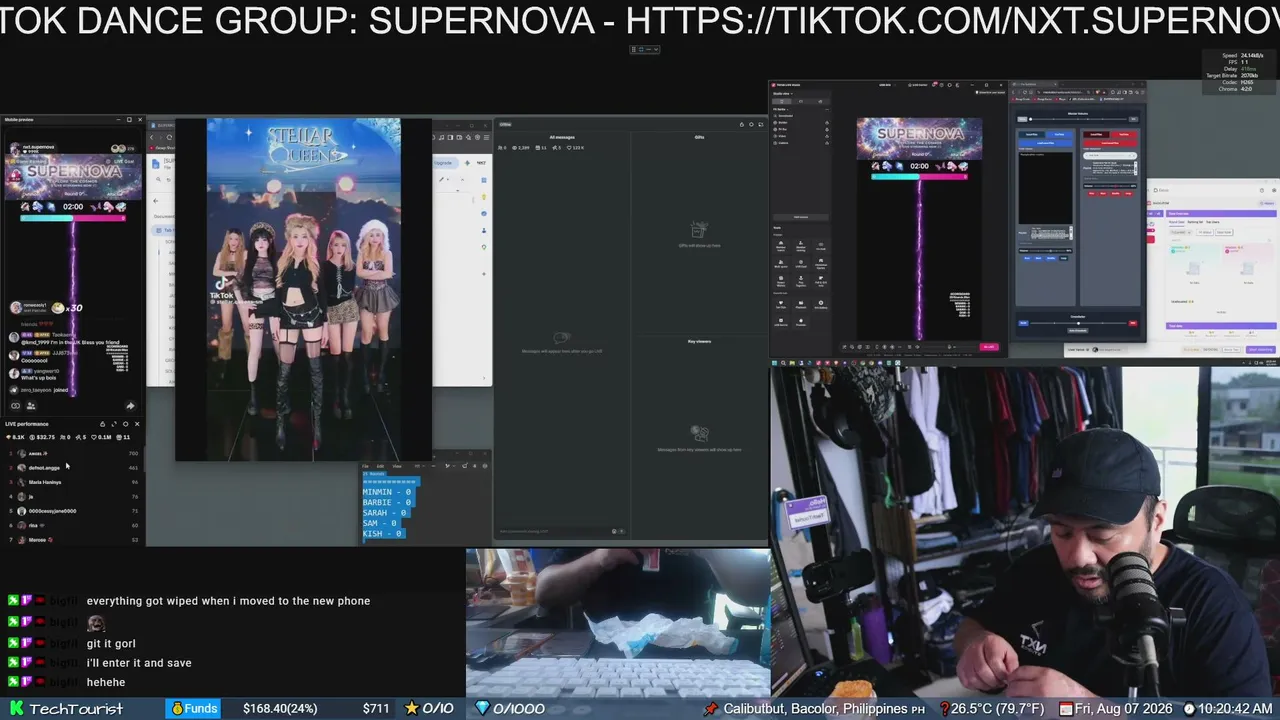Viewport: 1280px width, 720px height.
Task: Select the "MINMIN - 0" line in Notepad
Action: click(387, 492)
